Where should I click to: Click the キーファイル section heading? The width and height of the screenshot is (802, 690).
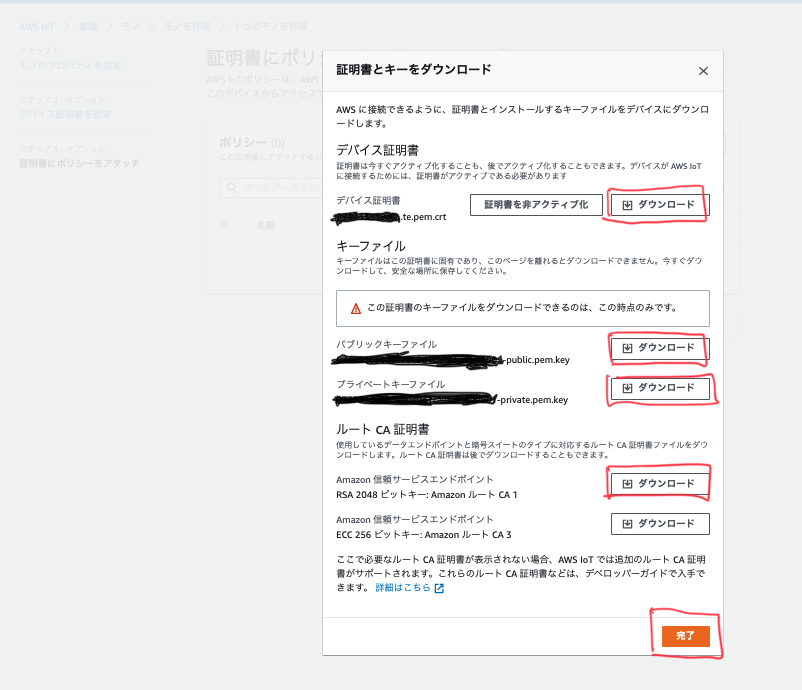pyautogui.click(x=370, y=246)
